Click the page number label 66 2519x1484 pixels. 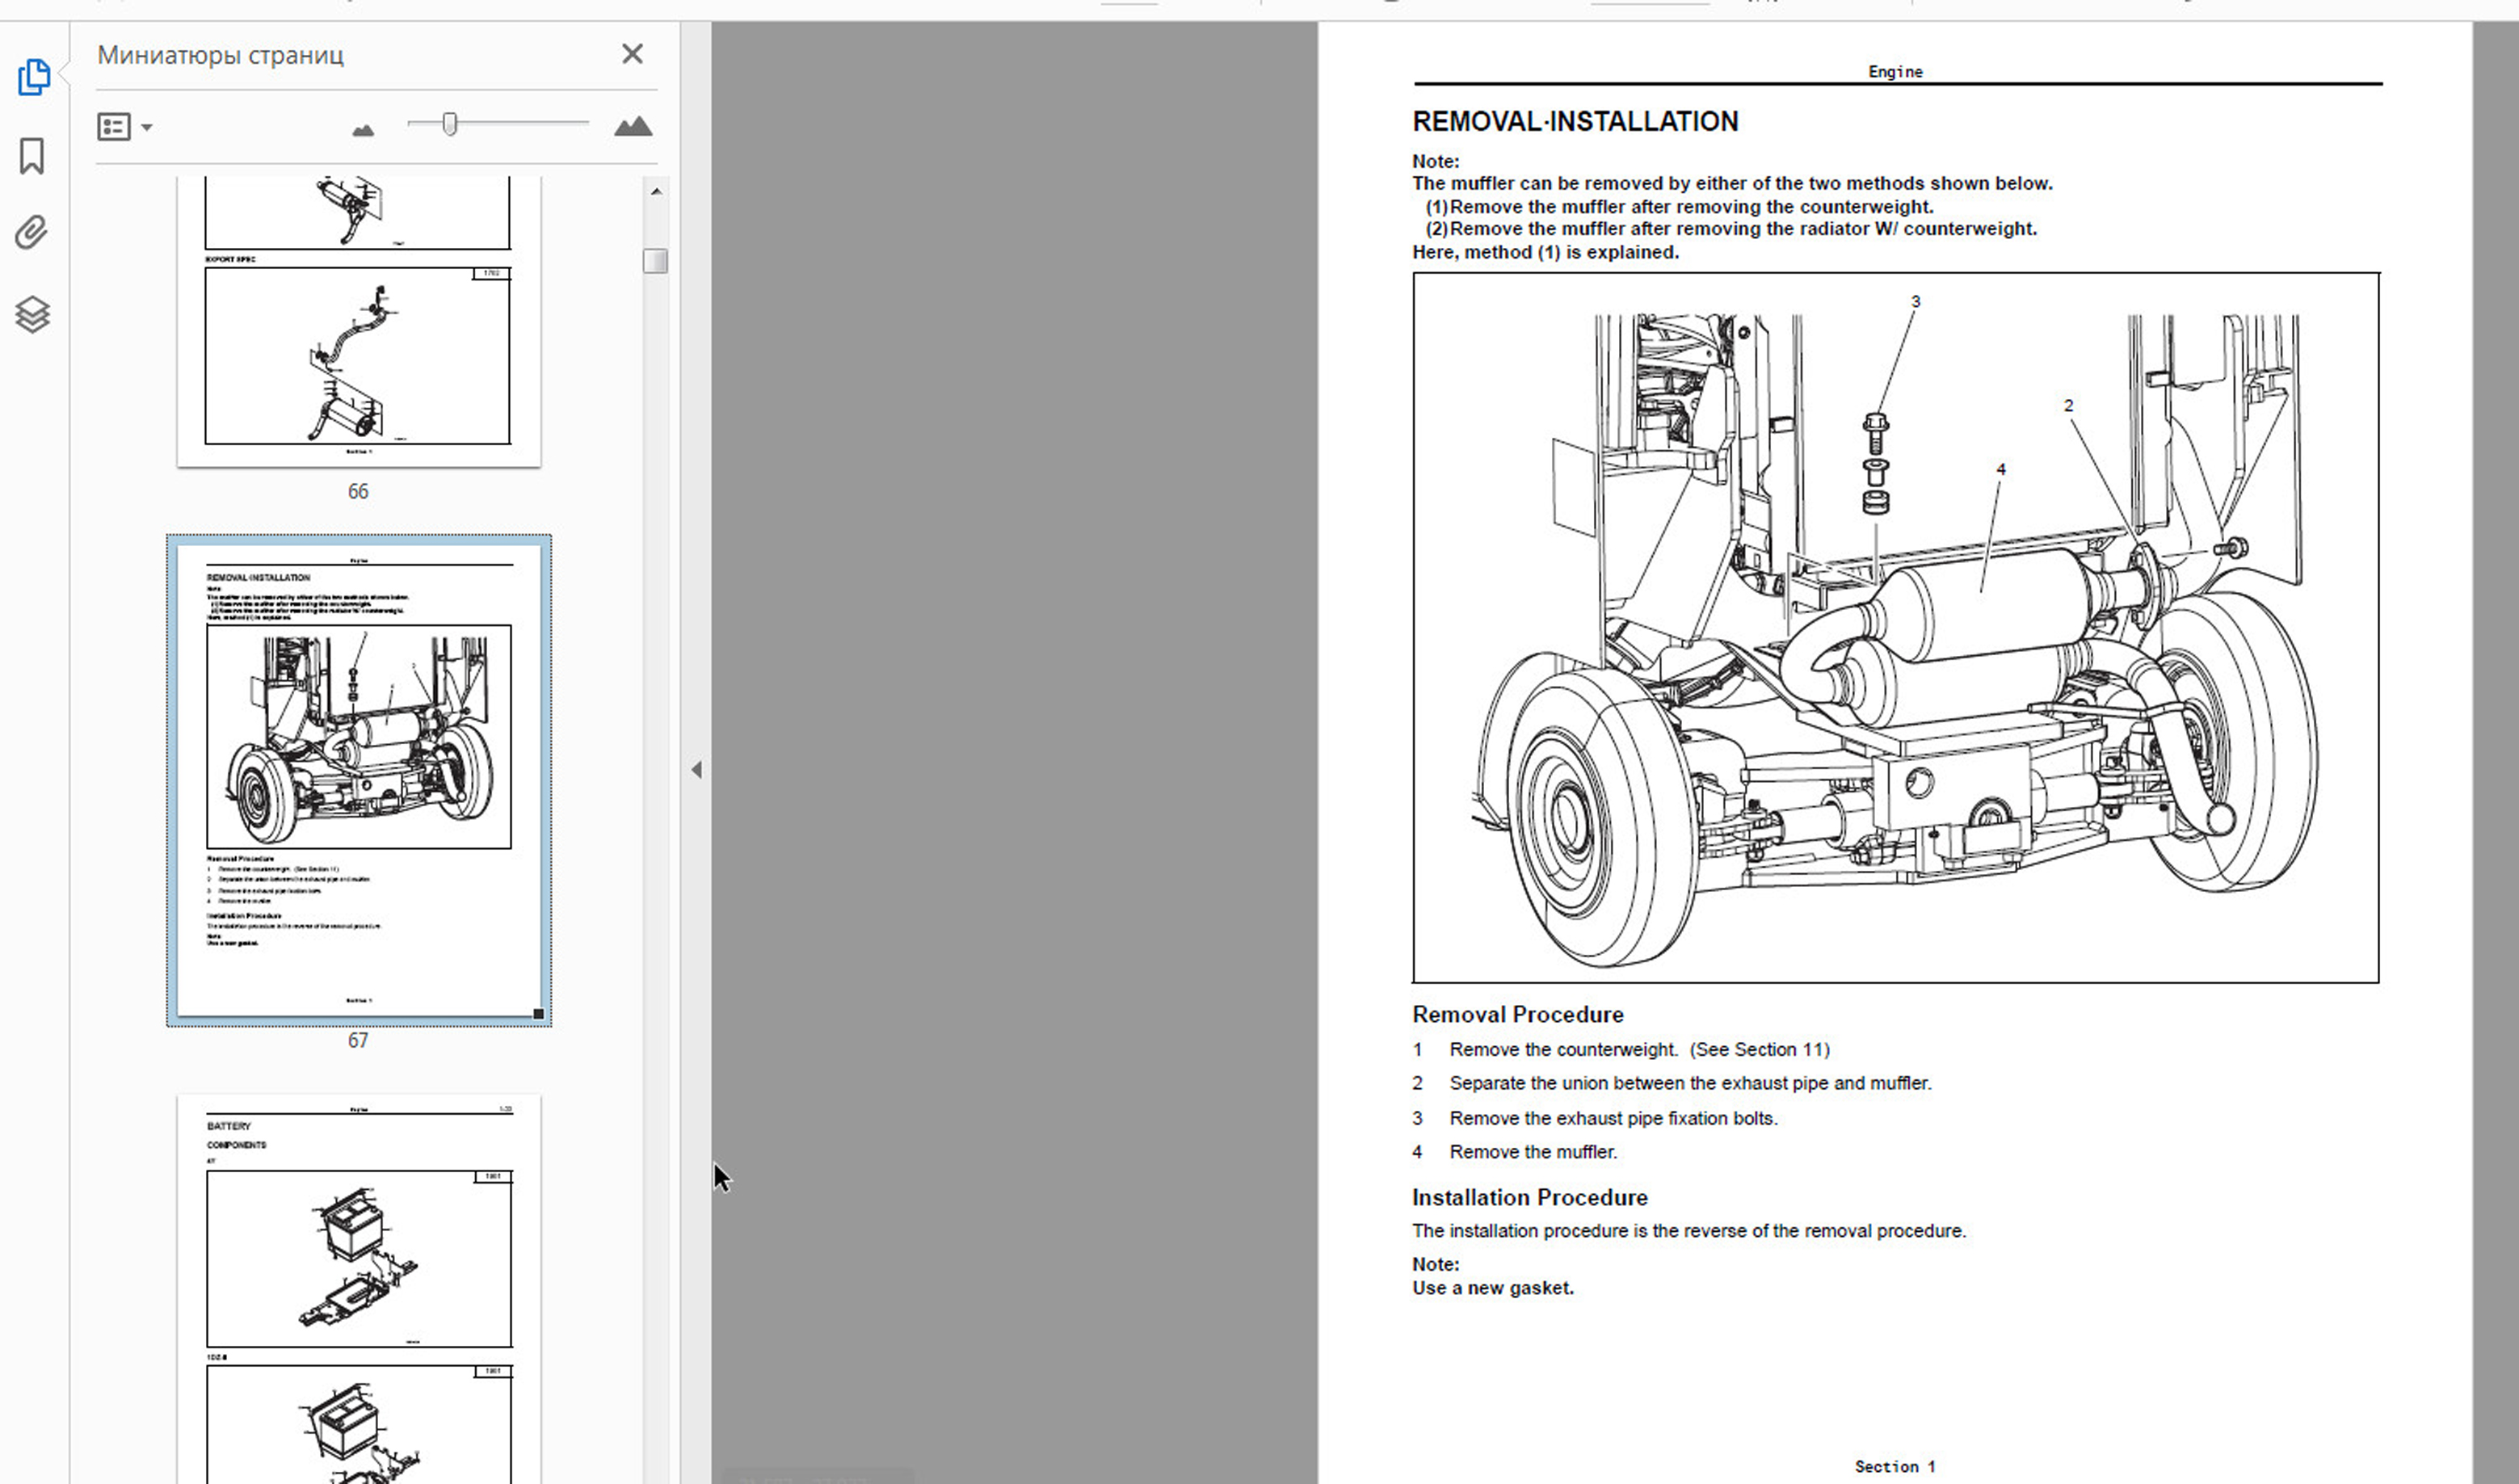coord(358,492)
